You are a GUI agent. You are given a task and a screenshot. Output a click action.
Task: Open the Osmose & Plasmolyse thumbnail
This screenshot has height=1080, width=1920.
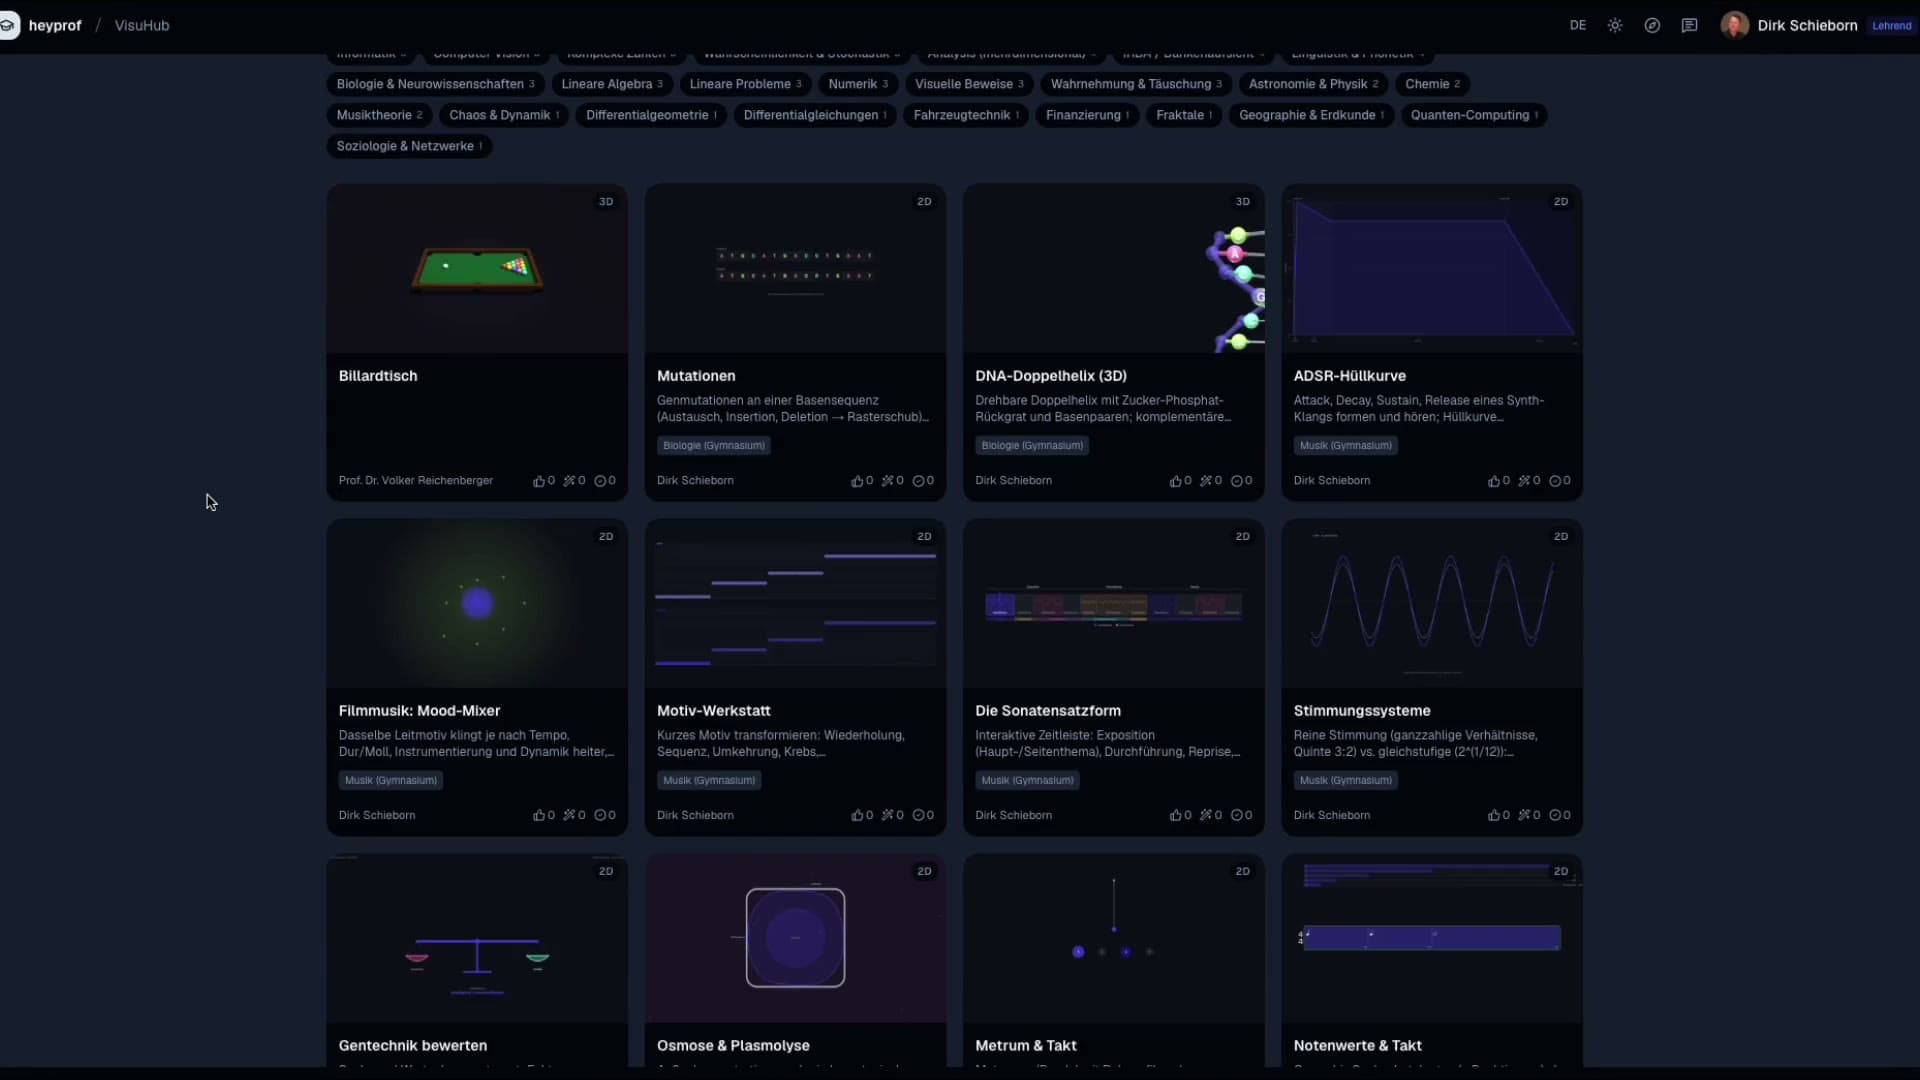[x=795, y=938]
